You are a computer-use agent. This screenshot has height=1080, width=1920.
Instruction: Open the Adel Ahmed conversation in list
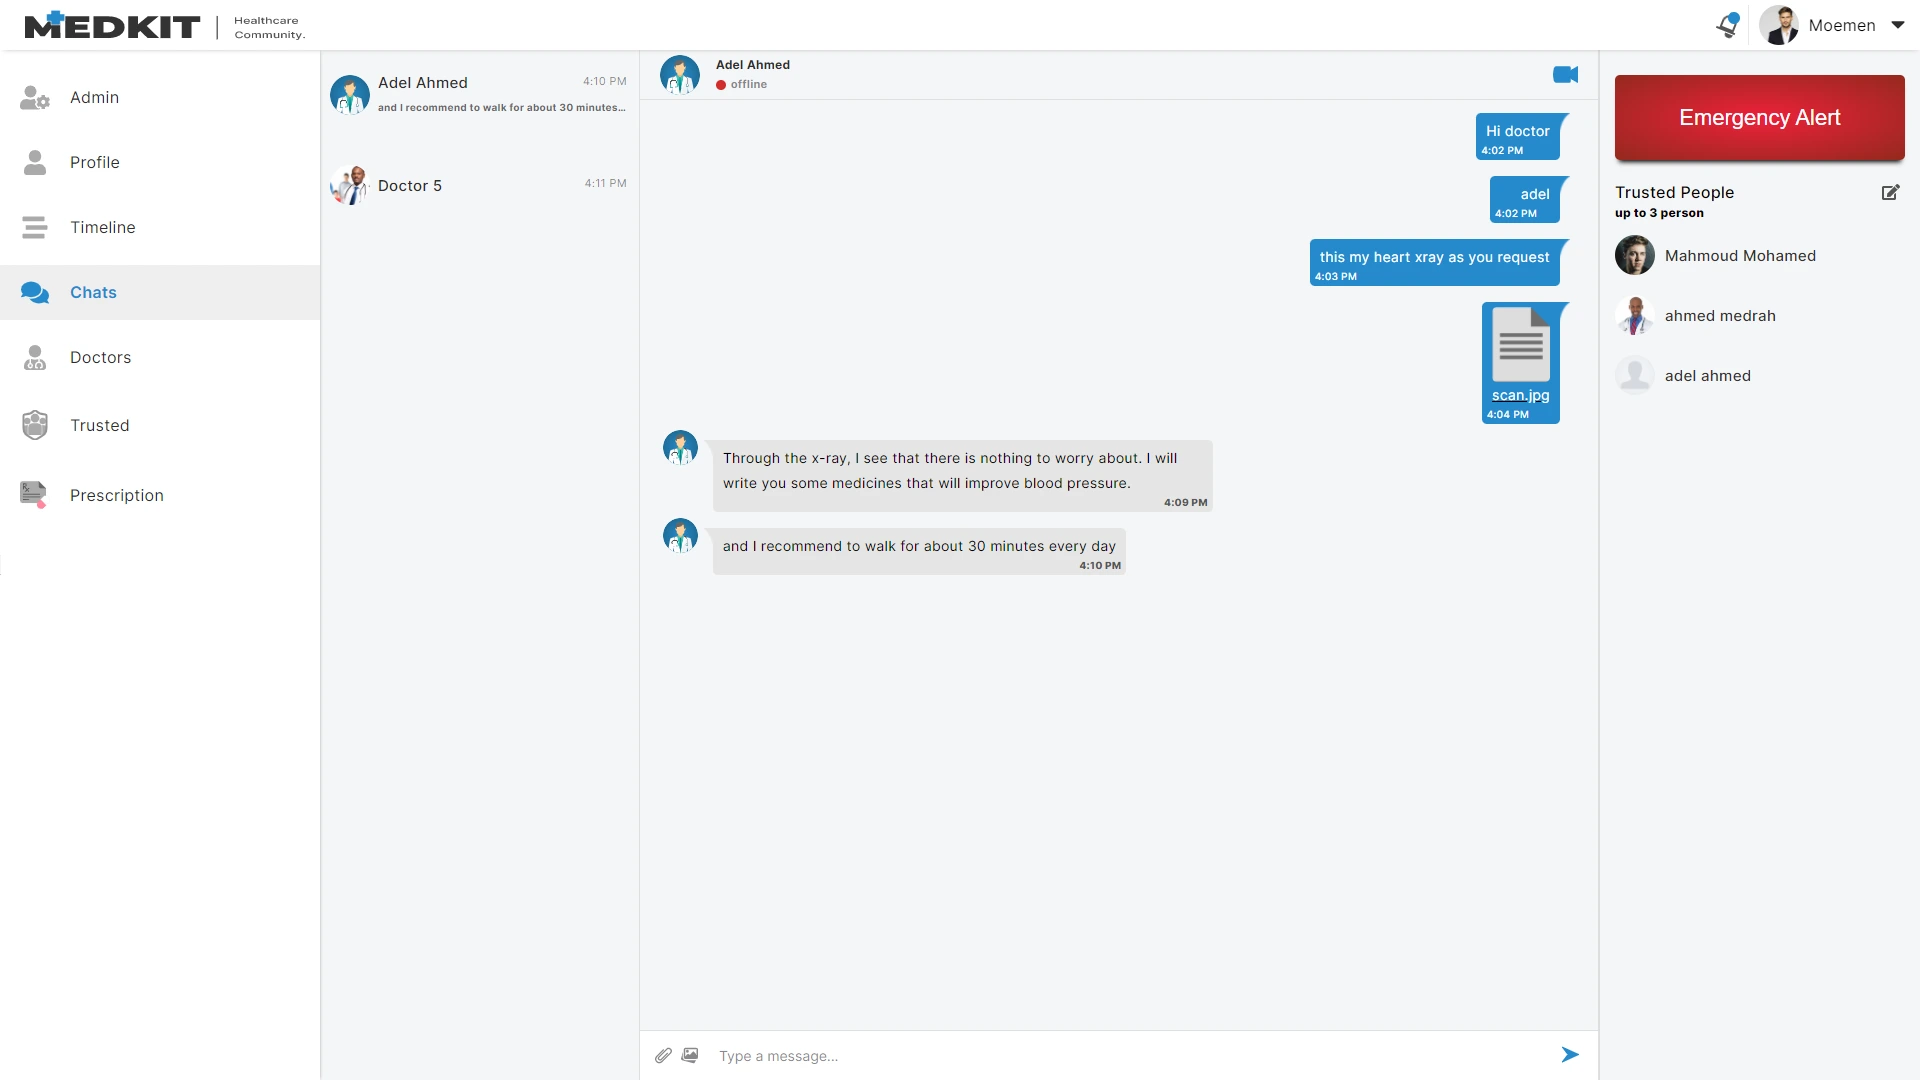click(x=479, y=94)
